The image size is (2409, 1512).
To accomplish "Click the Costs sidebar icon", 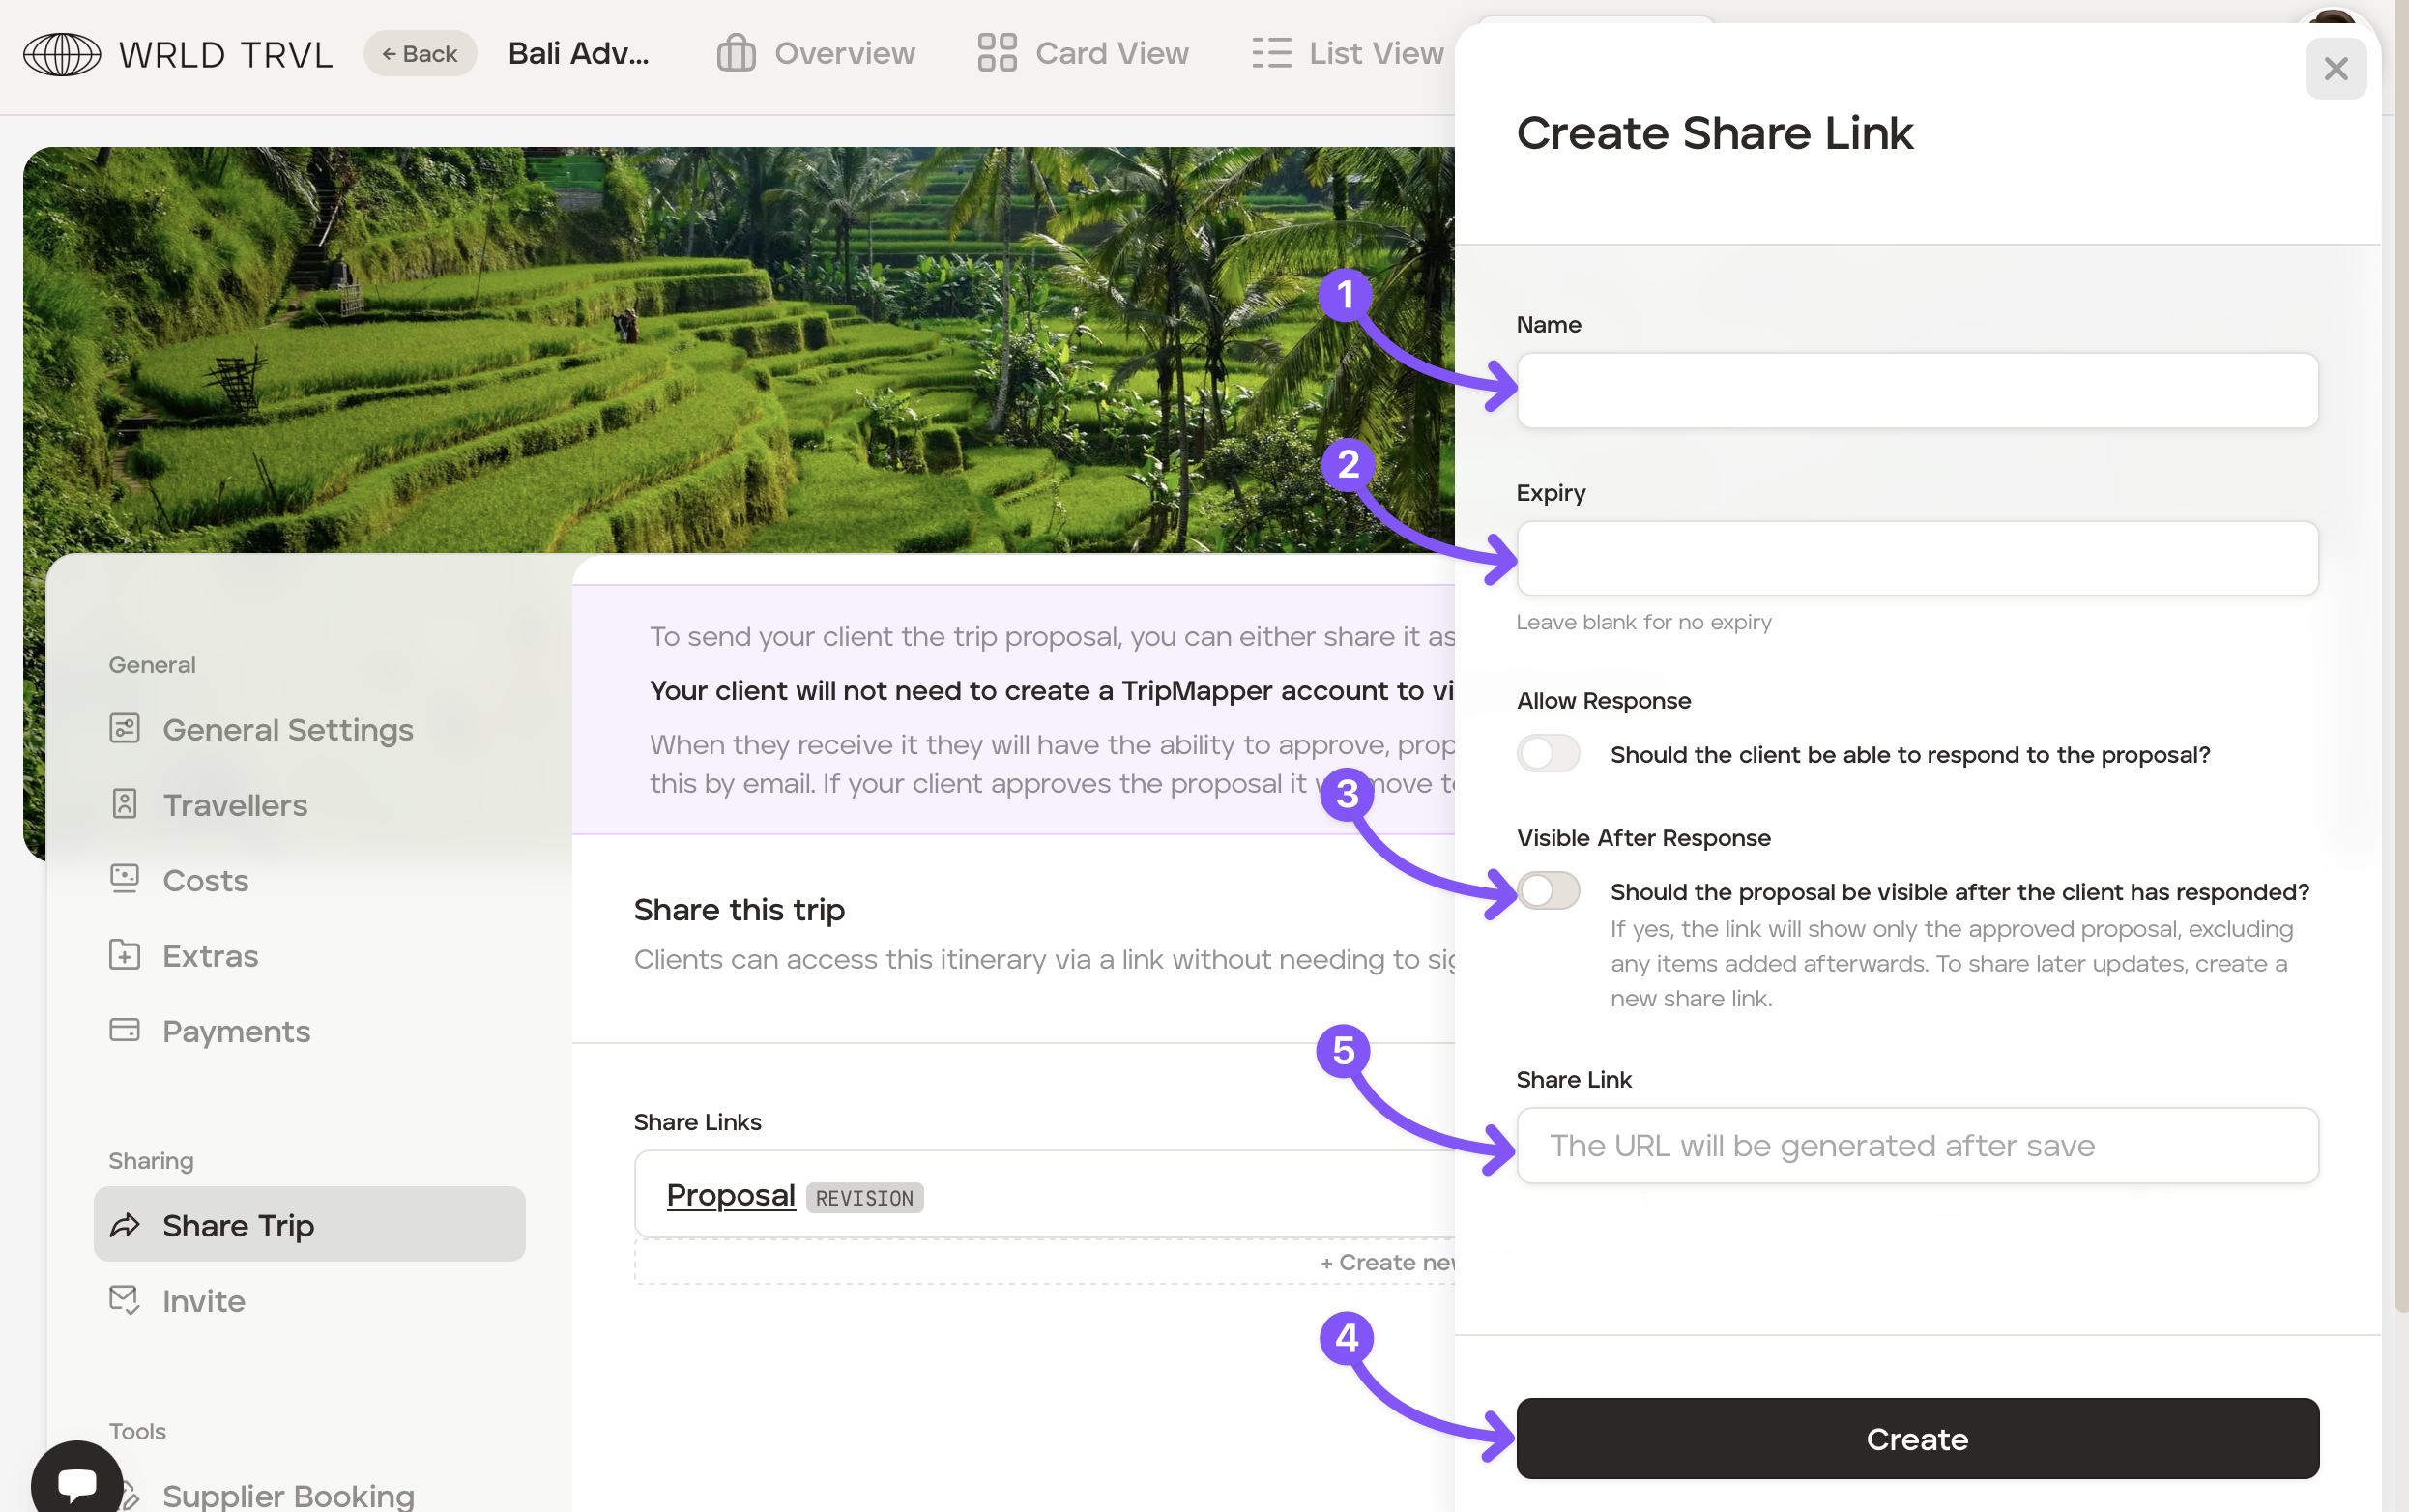I will [124, 879].
